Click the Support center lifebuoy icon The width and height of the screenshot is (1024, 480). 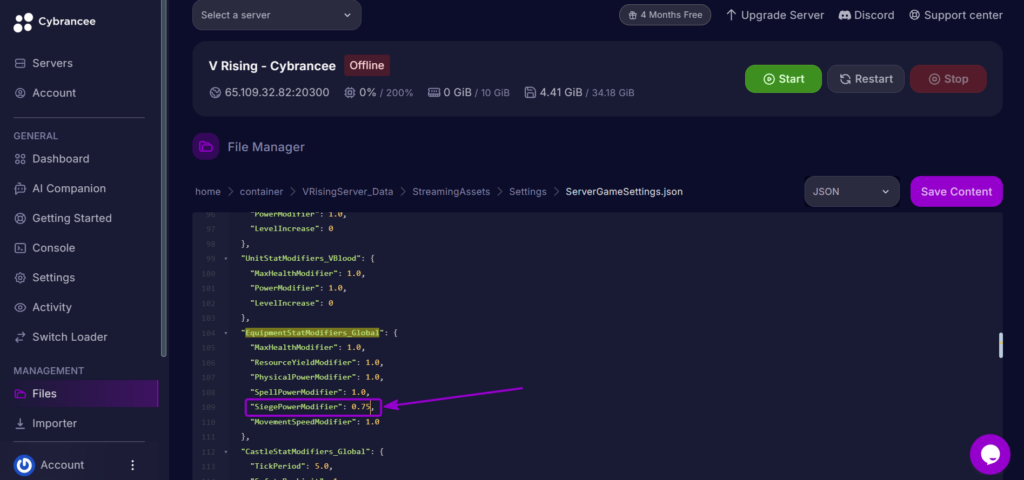pos(914,15)
